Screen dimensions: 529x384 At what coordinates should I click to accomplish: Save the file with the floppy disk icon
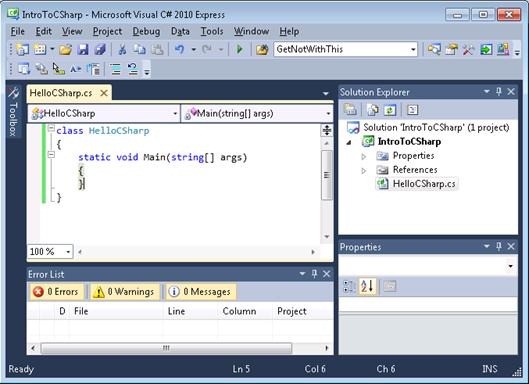(x=83, y=50)
